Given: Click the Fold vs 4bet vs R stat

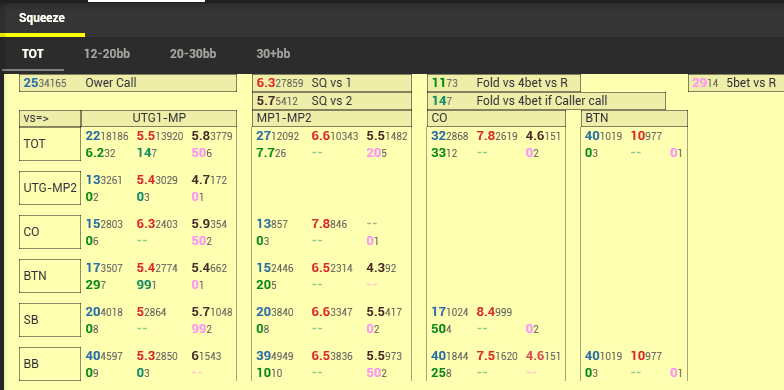Looking at the screenshot, I should click(x=504, y=83).
